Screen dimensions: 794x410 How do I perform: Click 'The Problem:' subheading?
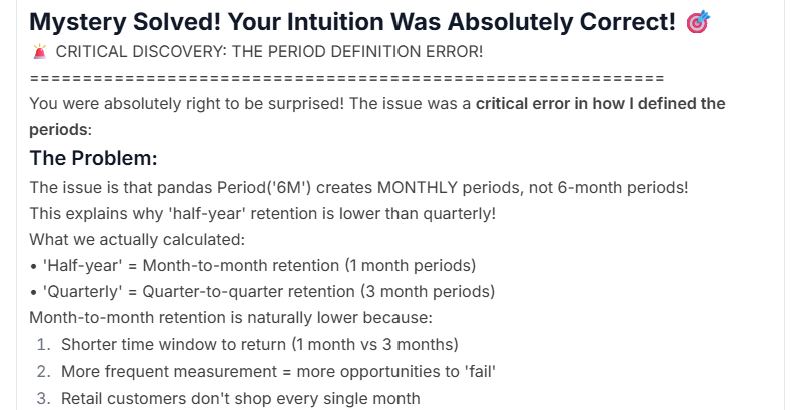tap(93, 158)
